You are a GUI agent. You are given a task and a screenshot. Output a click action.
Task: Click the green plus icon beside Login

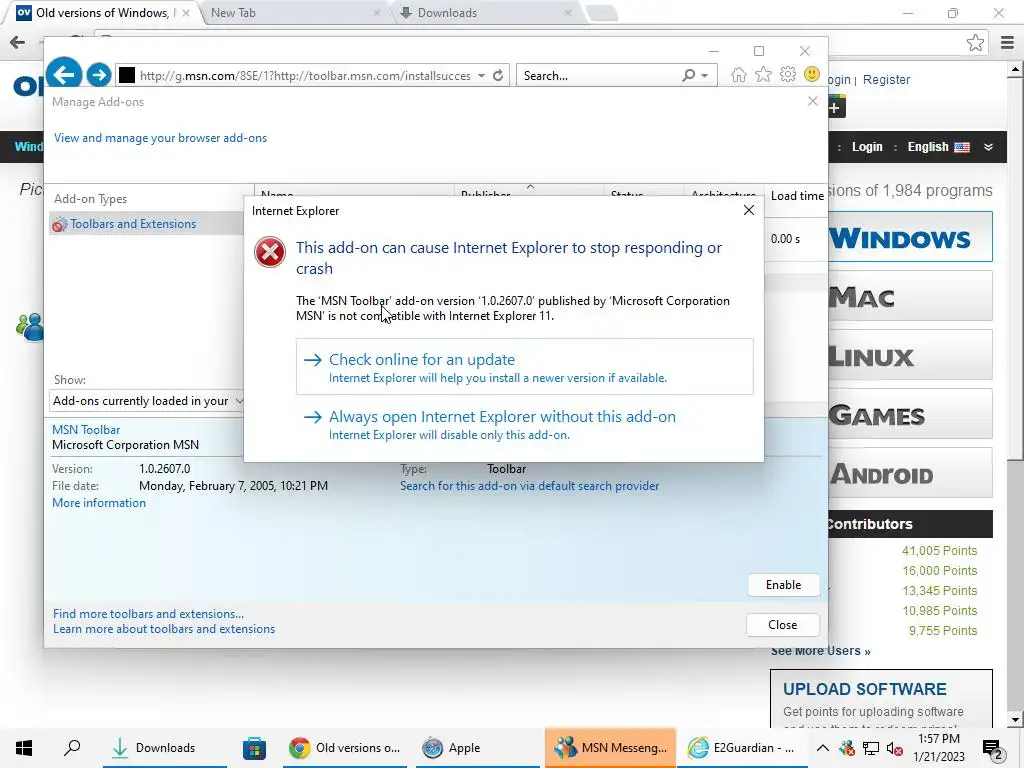click(837, 107)
